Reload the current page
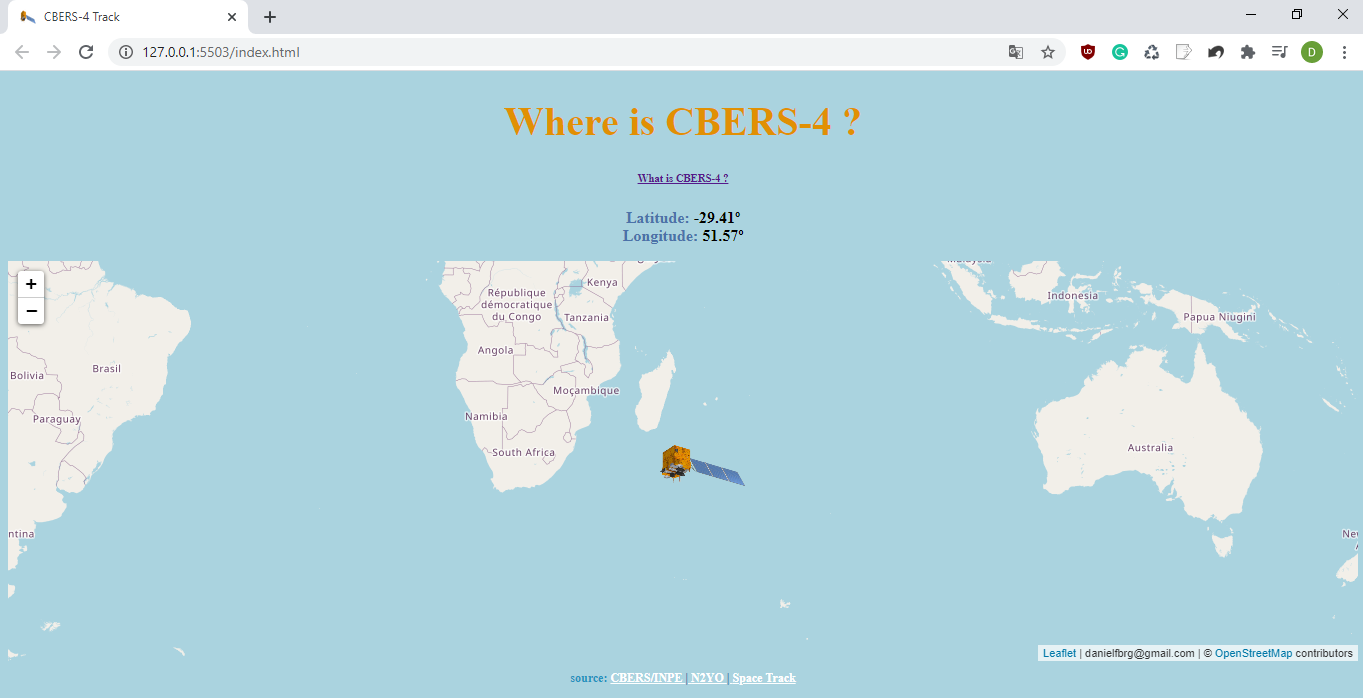Image resolution: width=1363 pixels, height=698 pixels. [x=86, y=52]
